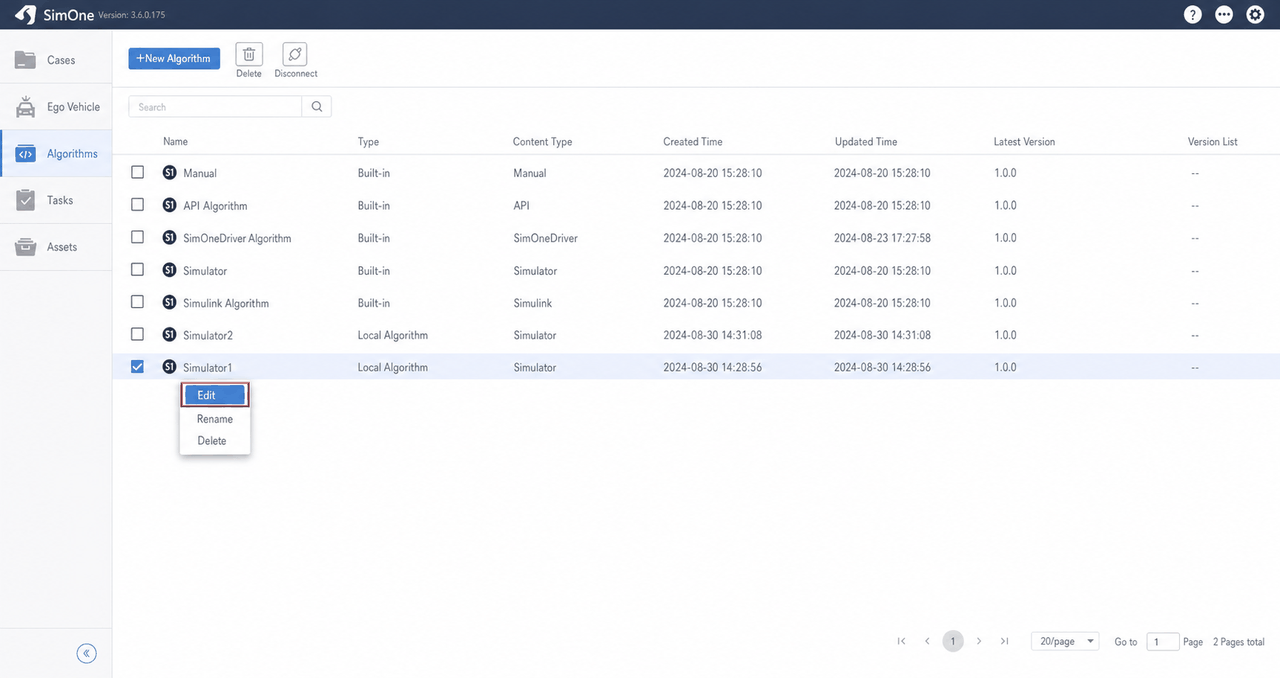Click the Assets box icon

tap(26, 247)
